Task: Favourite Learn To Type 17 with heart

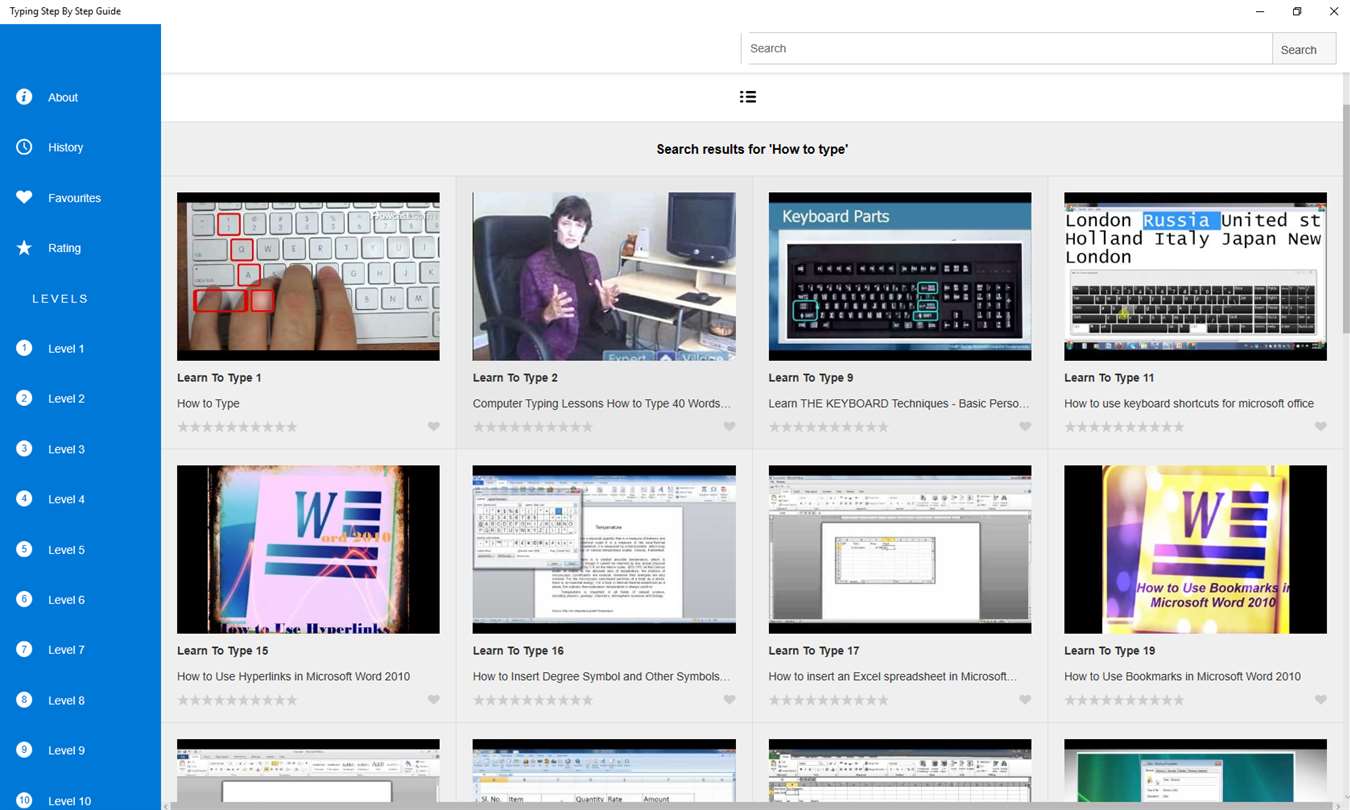Action: (1025, 700)
